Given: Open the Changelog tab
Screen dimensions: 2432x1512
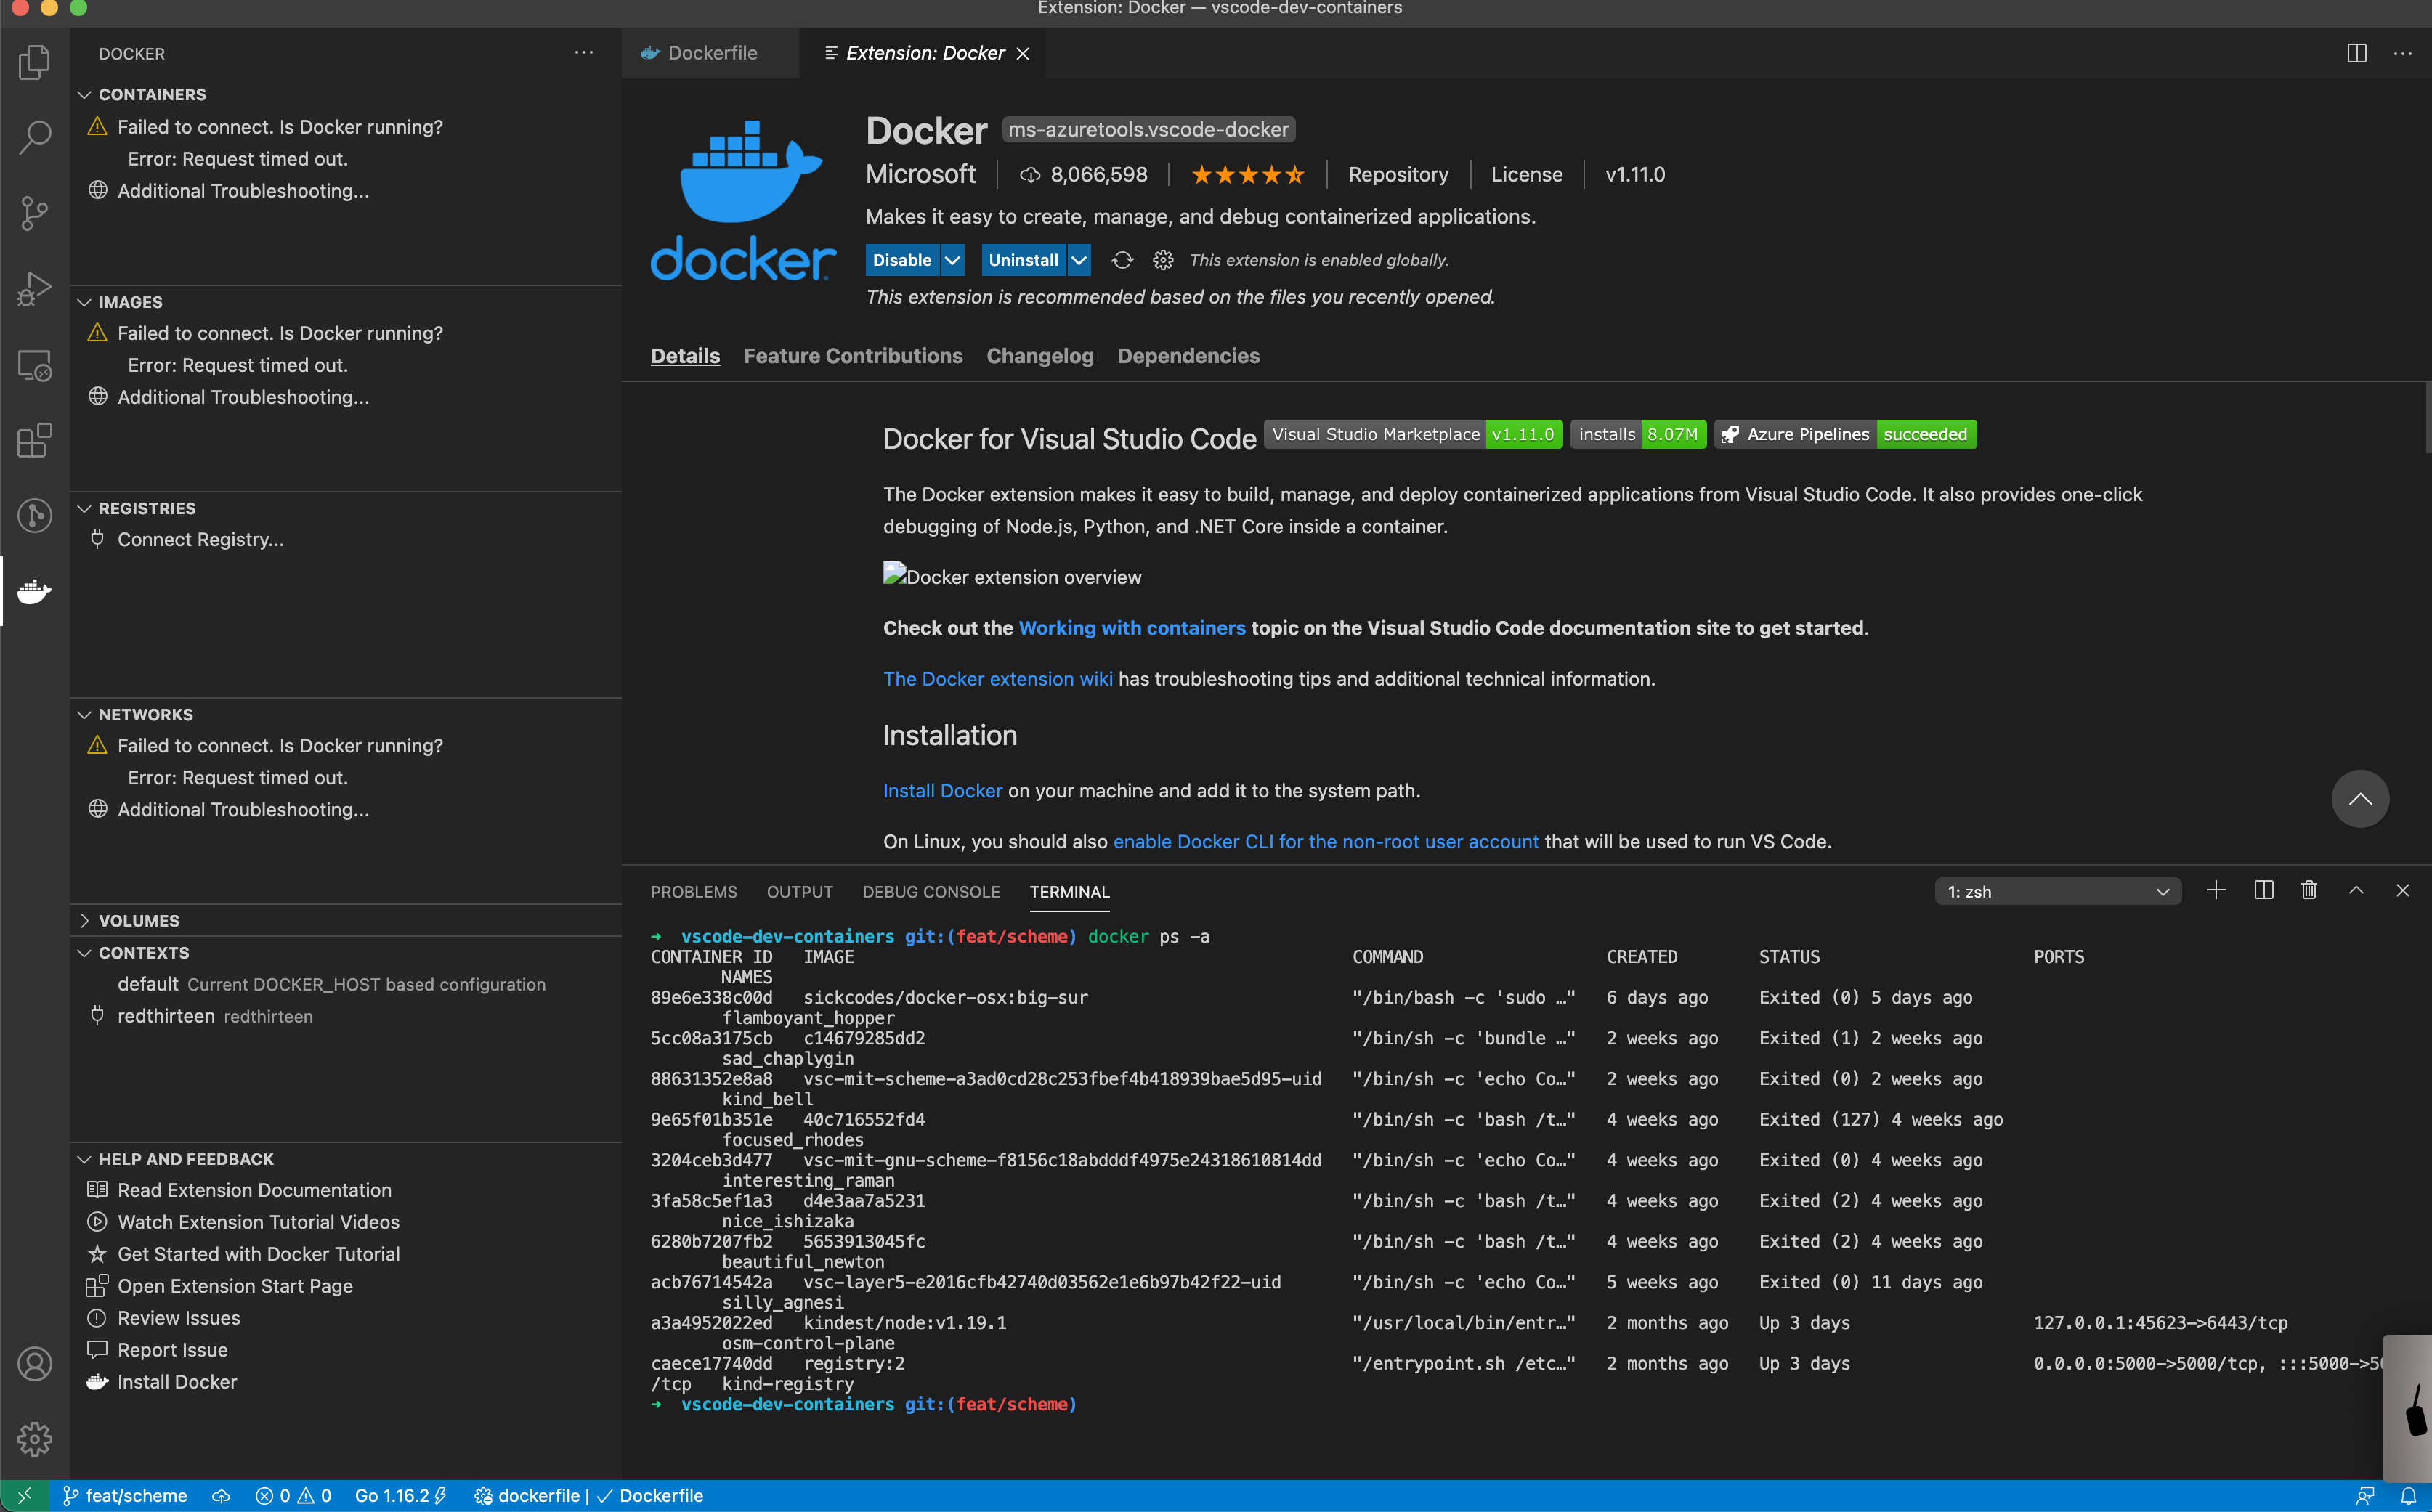Looking at the screenshot, I should pos(1039,356).
